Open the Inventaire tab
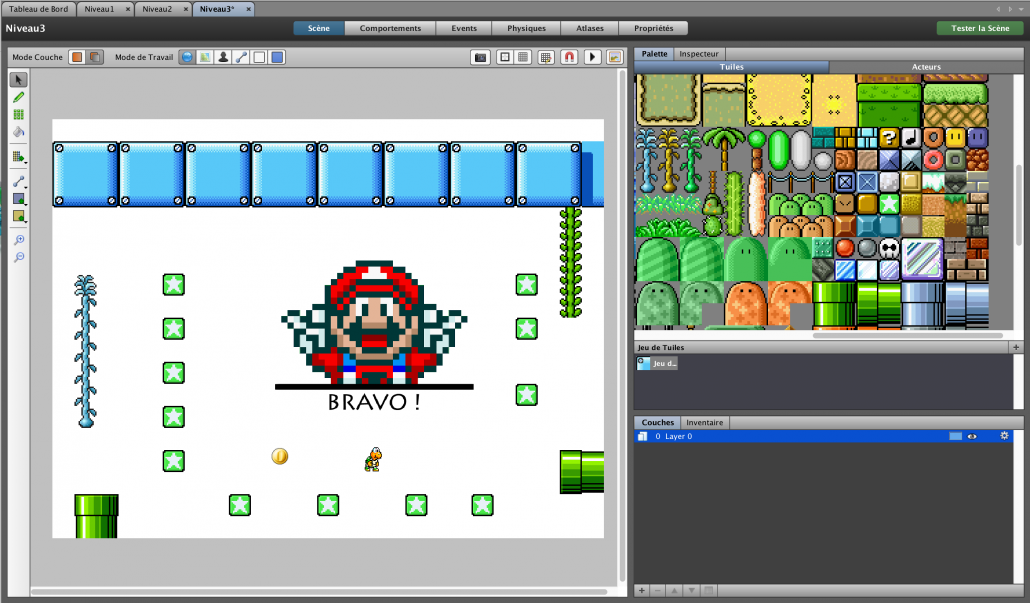The height and width of the screenshot is (603, 1030). coord(704,422)
